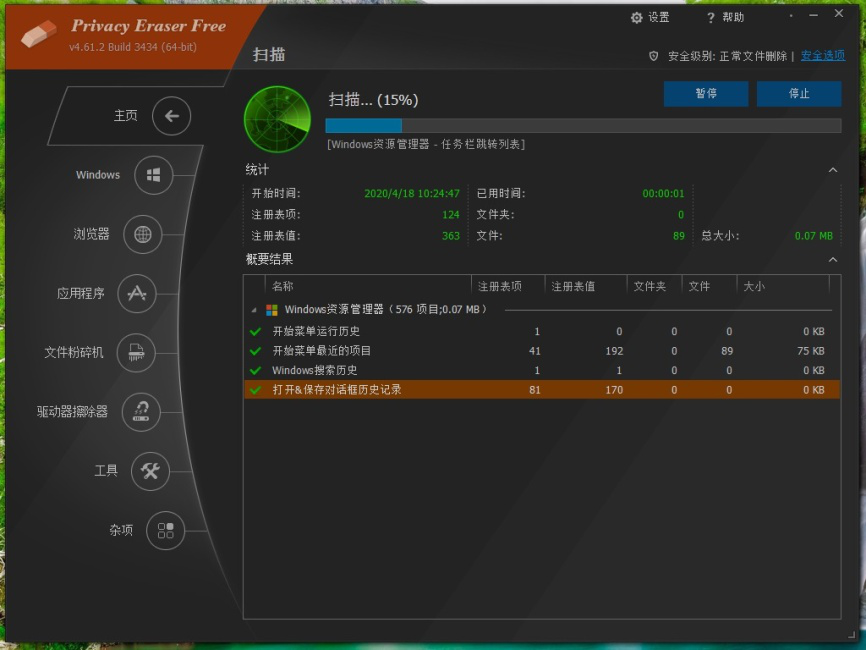The image size is (866, 650).
Task: Click start time value 2020/4/18 10:24:47
Action: (x=411, y=194)
